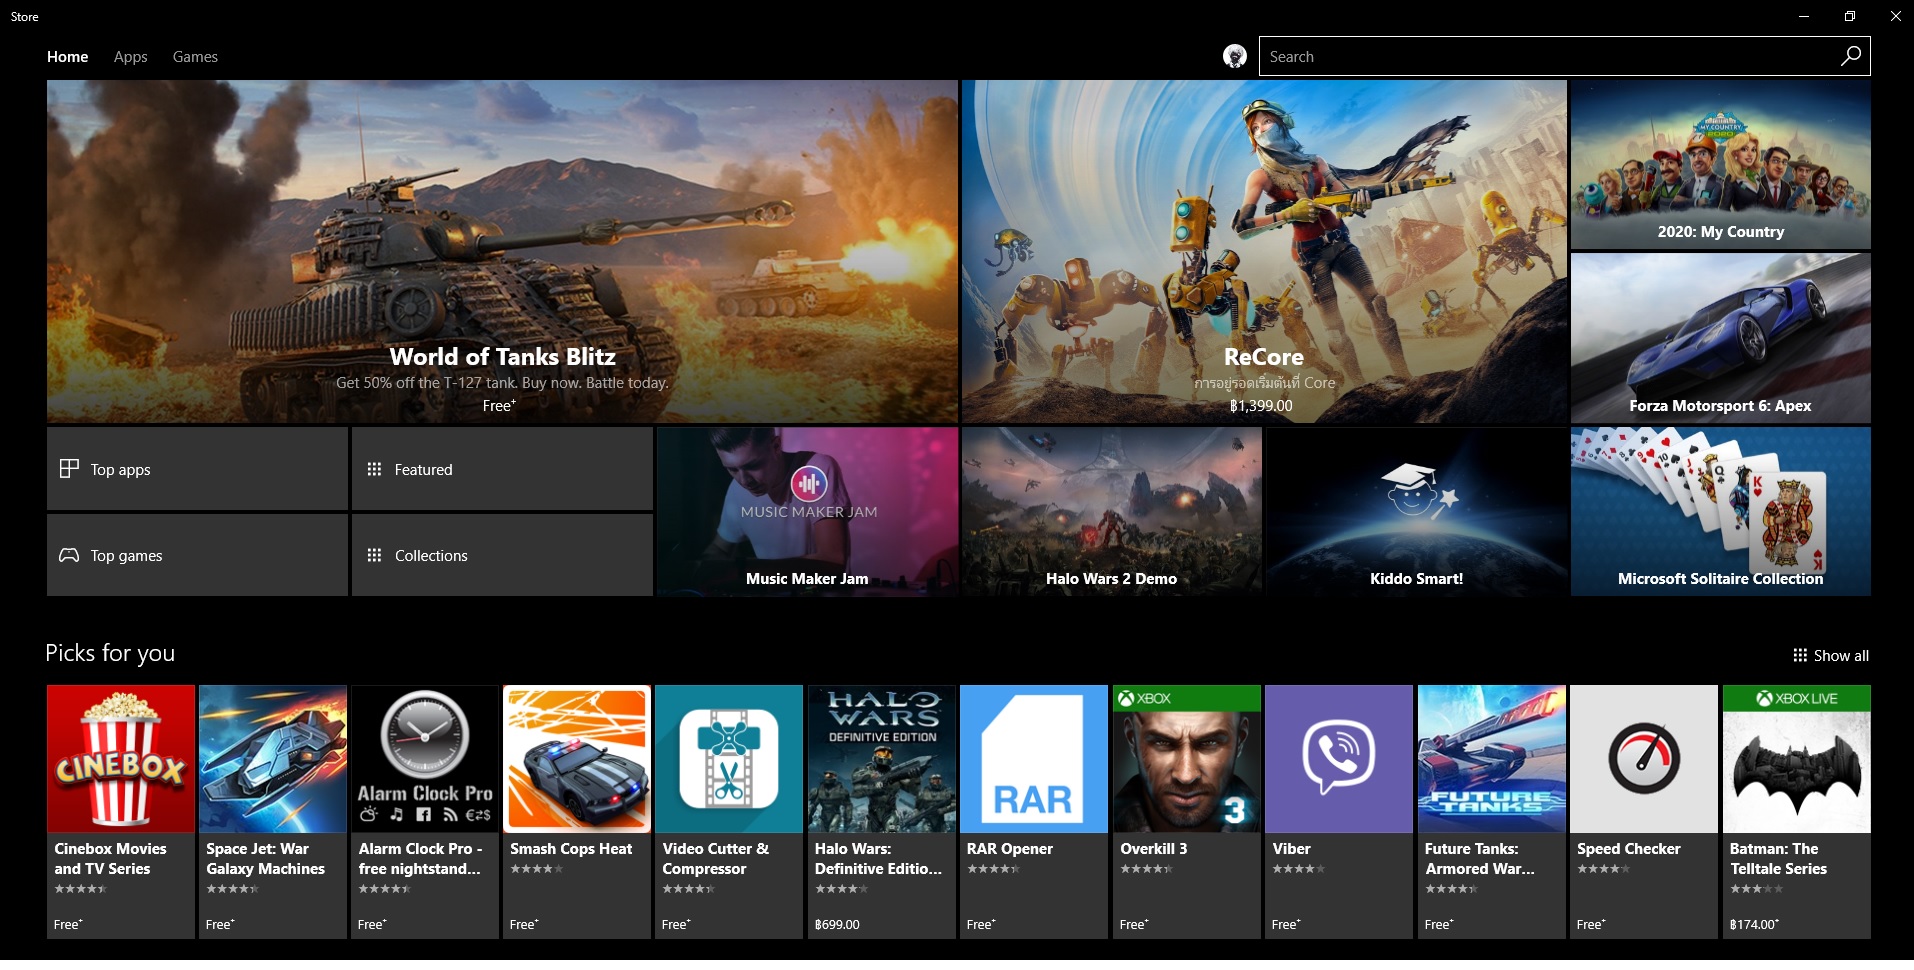Open the Featured section
1914x970 pixels.
(x=502, y=469)
